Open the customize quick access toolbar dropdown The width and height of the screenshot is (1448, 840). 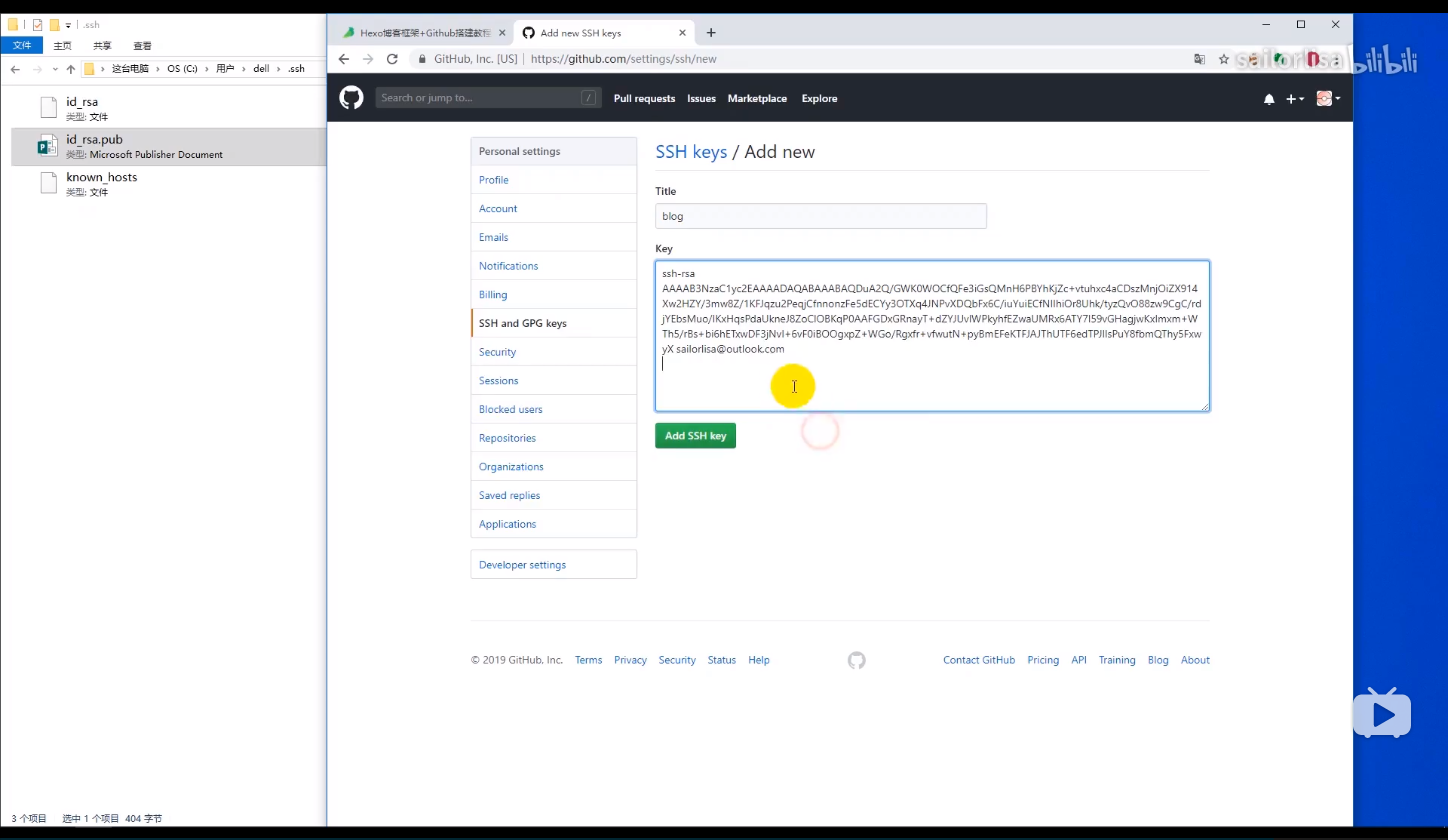tap(68, 25)
